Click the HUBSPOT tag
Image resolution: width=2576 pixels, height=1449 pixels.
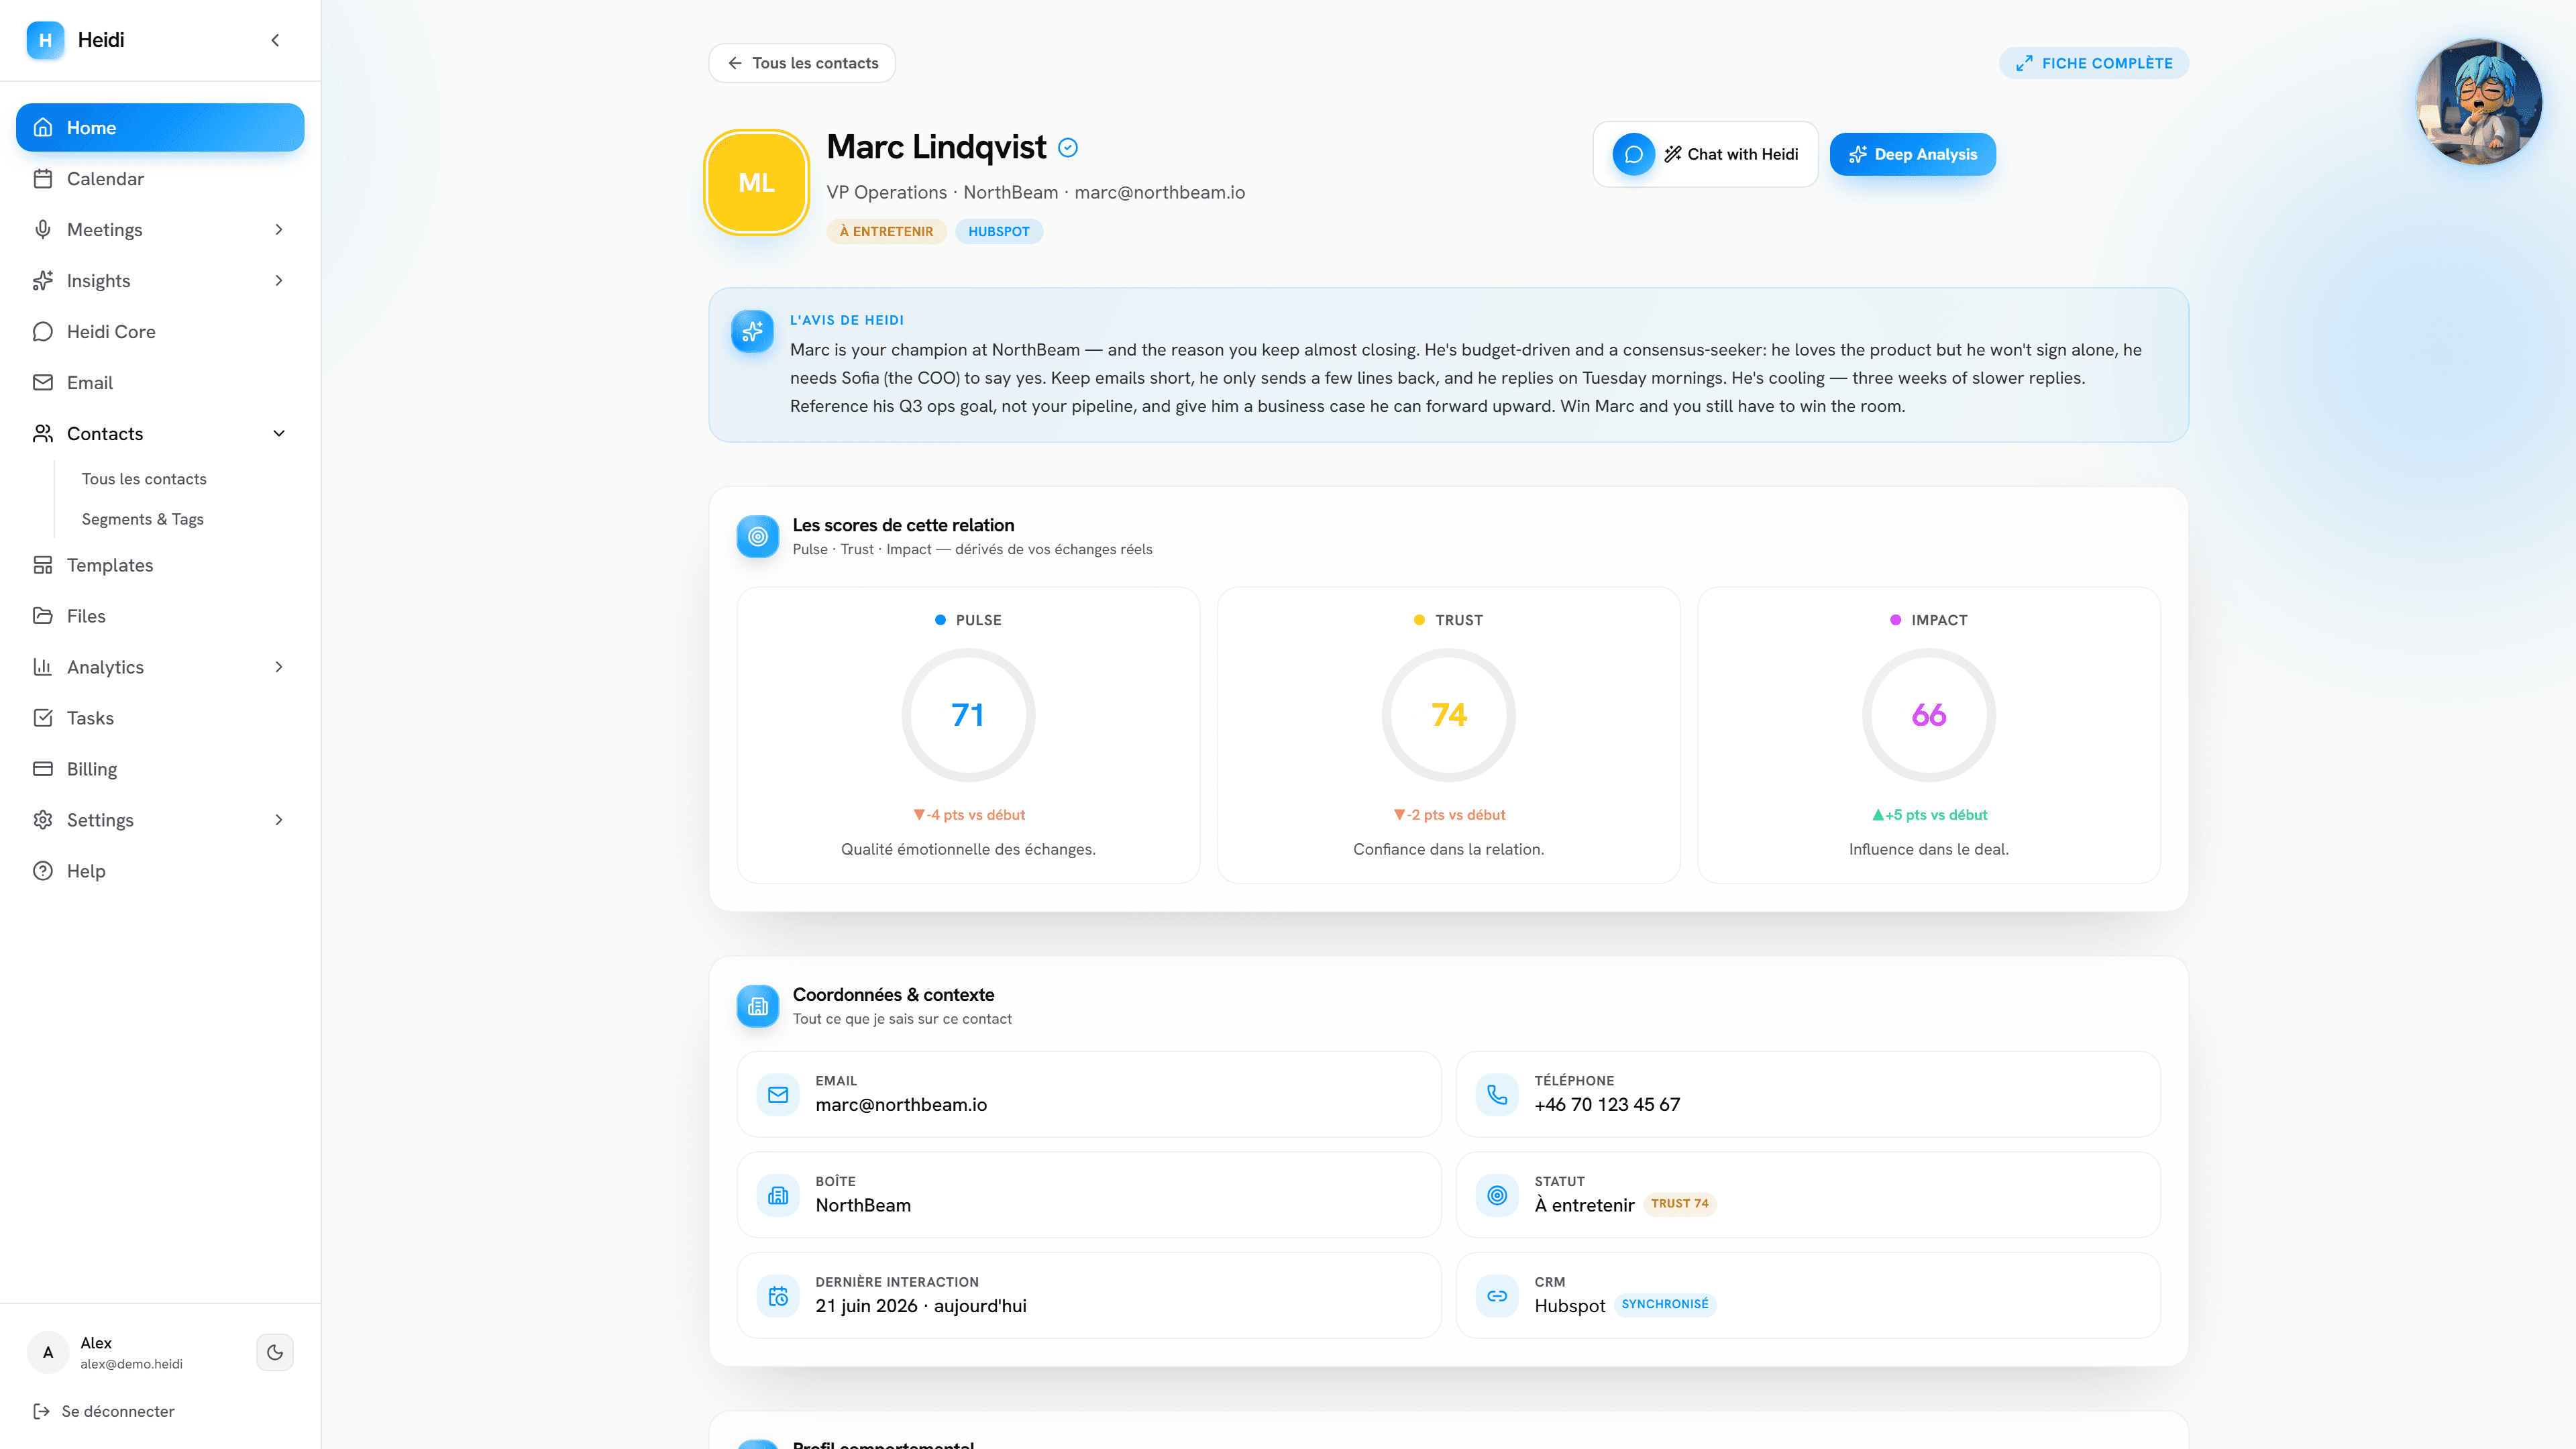tap(999, 232)
